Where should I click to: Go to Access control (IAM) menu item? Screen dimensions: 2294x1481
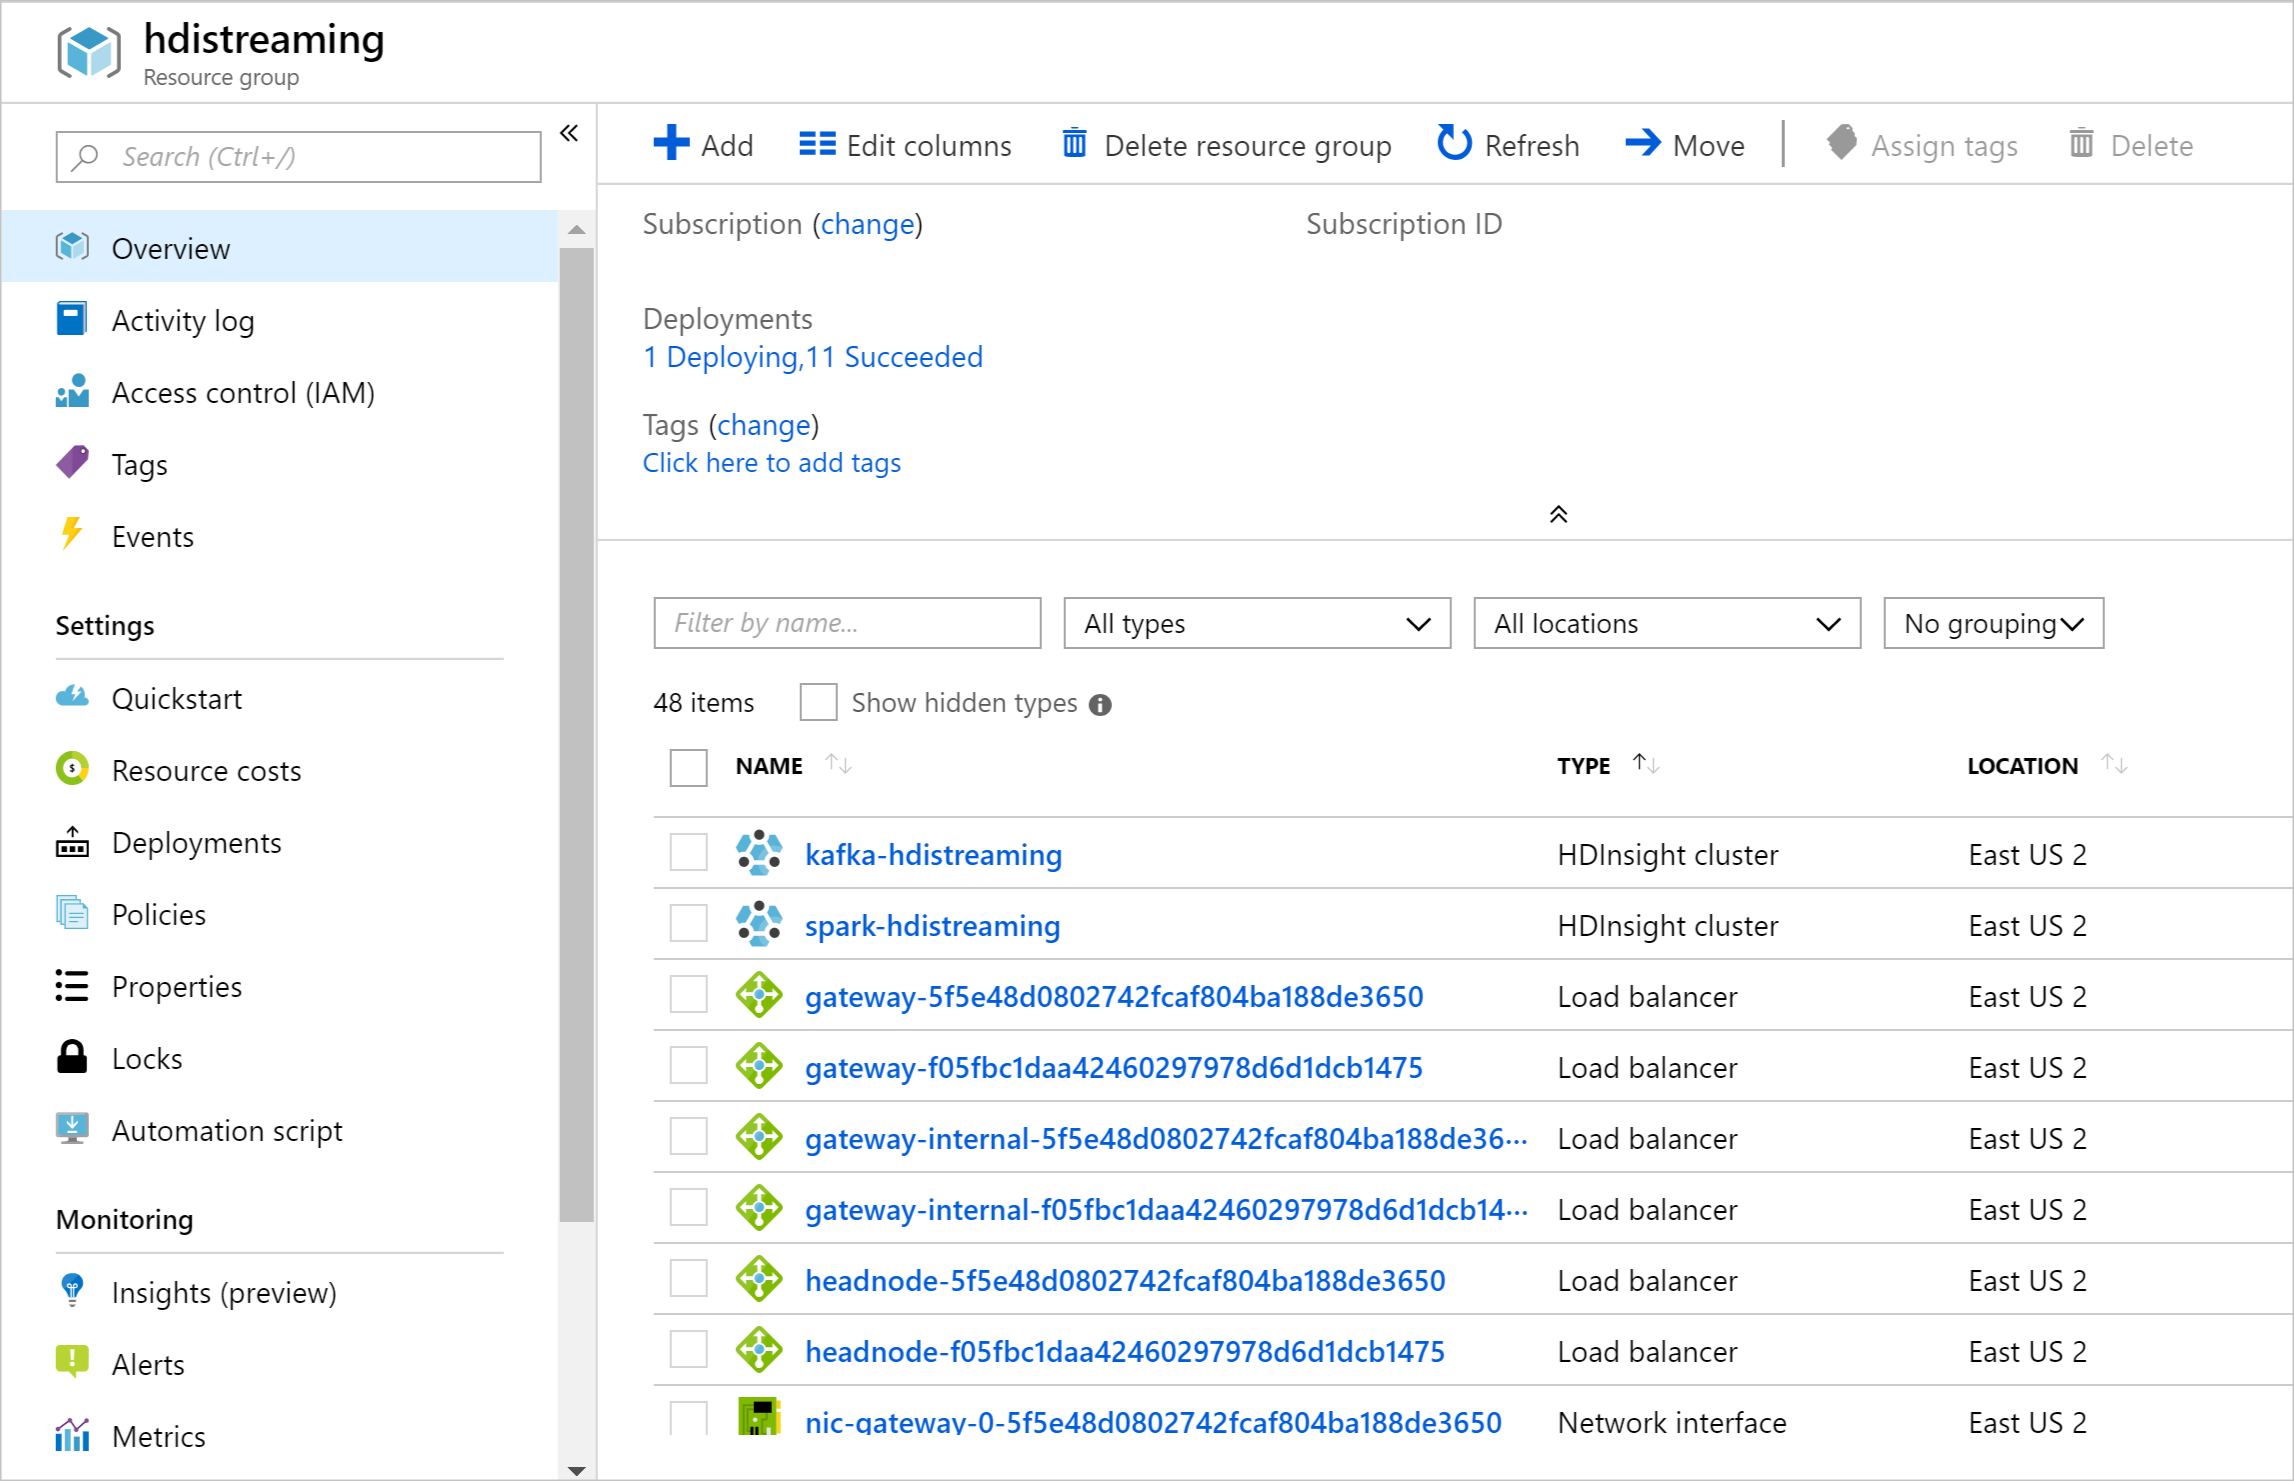[243, 393]
